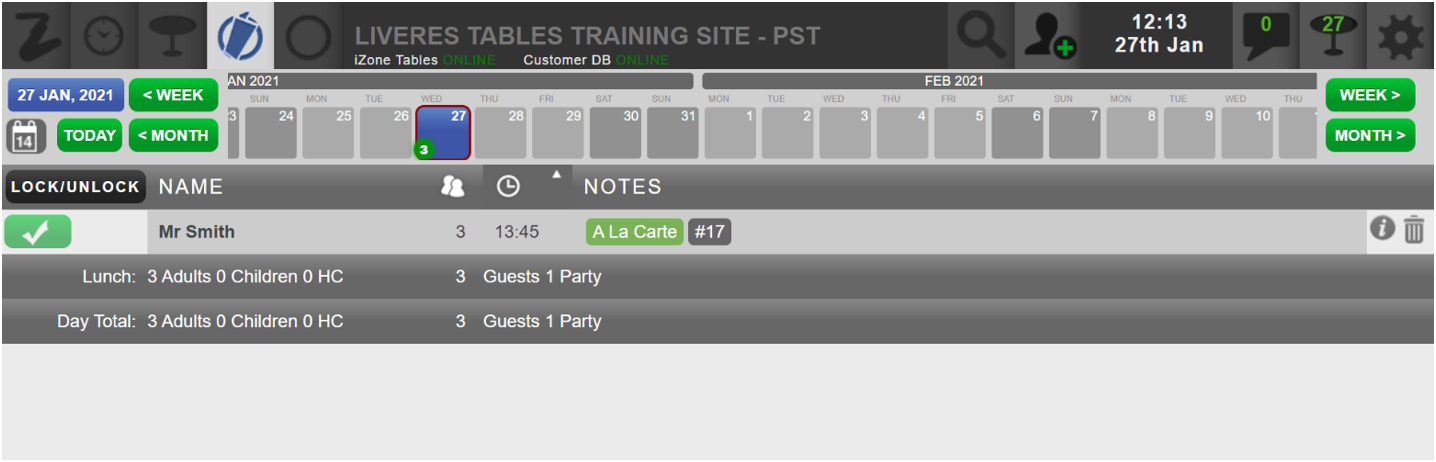Screen dimensions: 1436x462
Task: Open the calendar date picker icon
Action: (27, 136)
